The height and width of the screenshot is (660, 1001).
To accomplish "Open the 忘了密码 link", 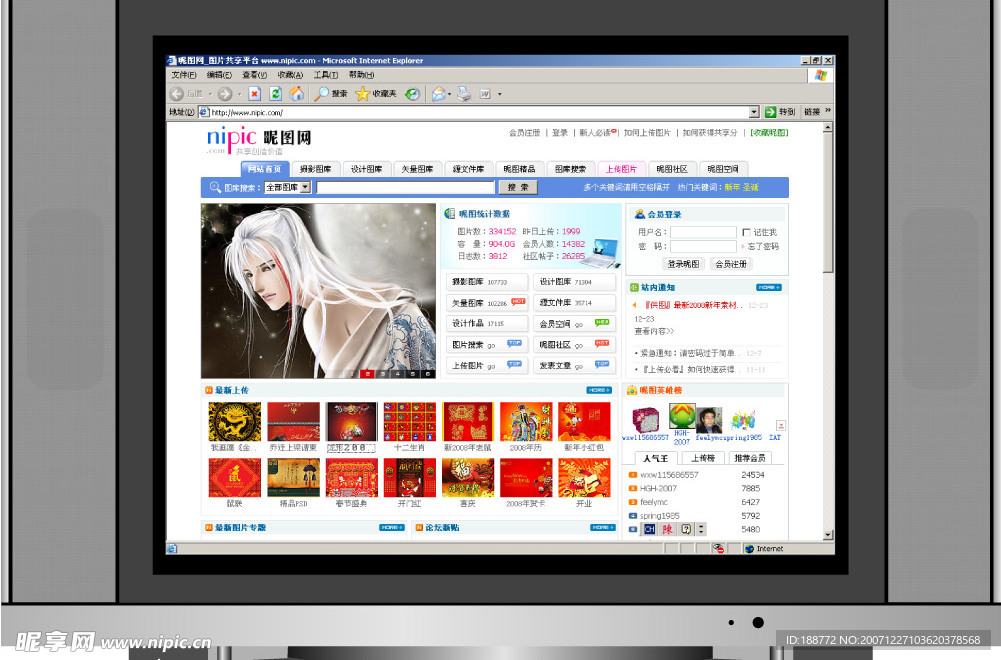I will pos(763,246).
